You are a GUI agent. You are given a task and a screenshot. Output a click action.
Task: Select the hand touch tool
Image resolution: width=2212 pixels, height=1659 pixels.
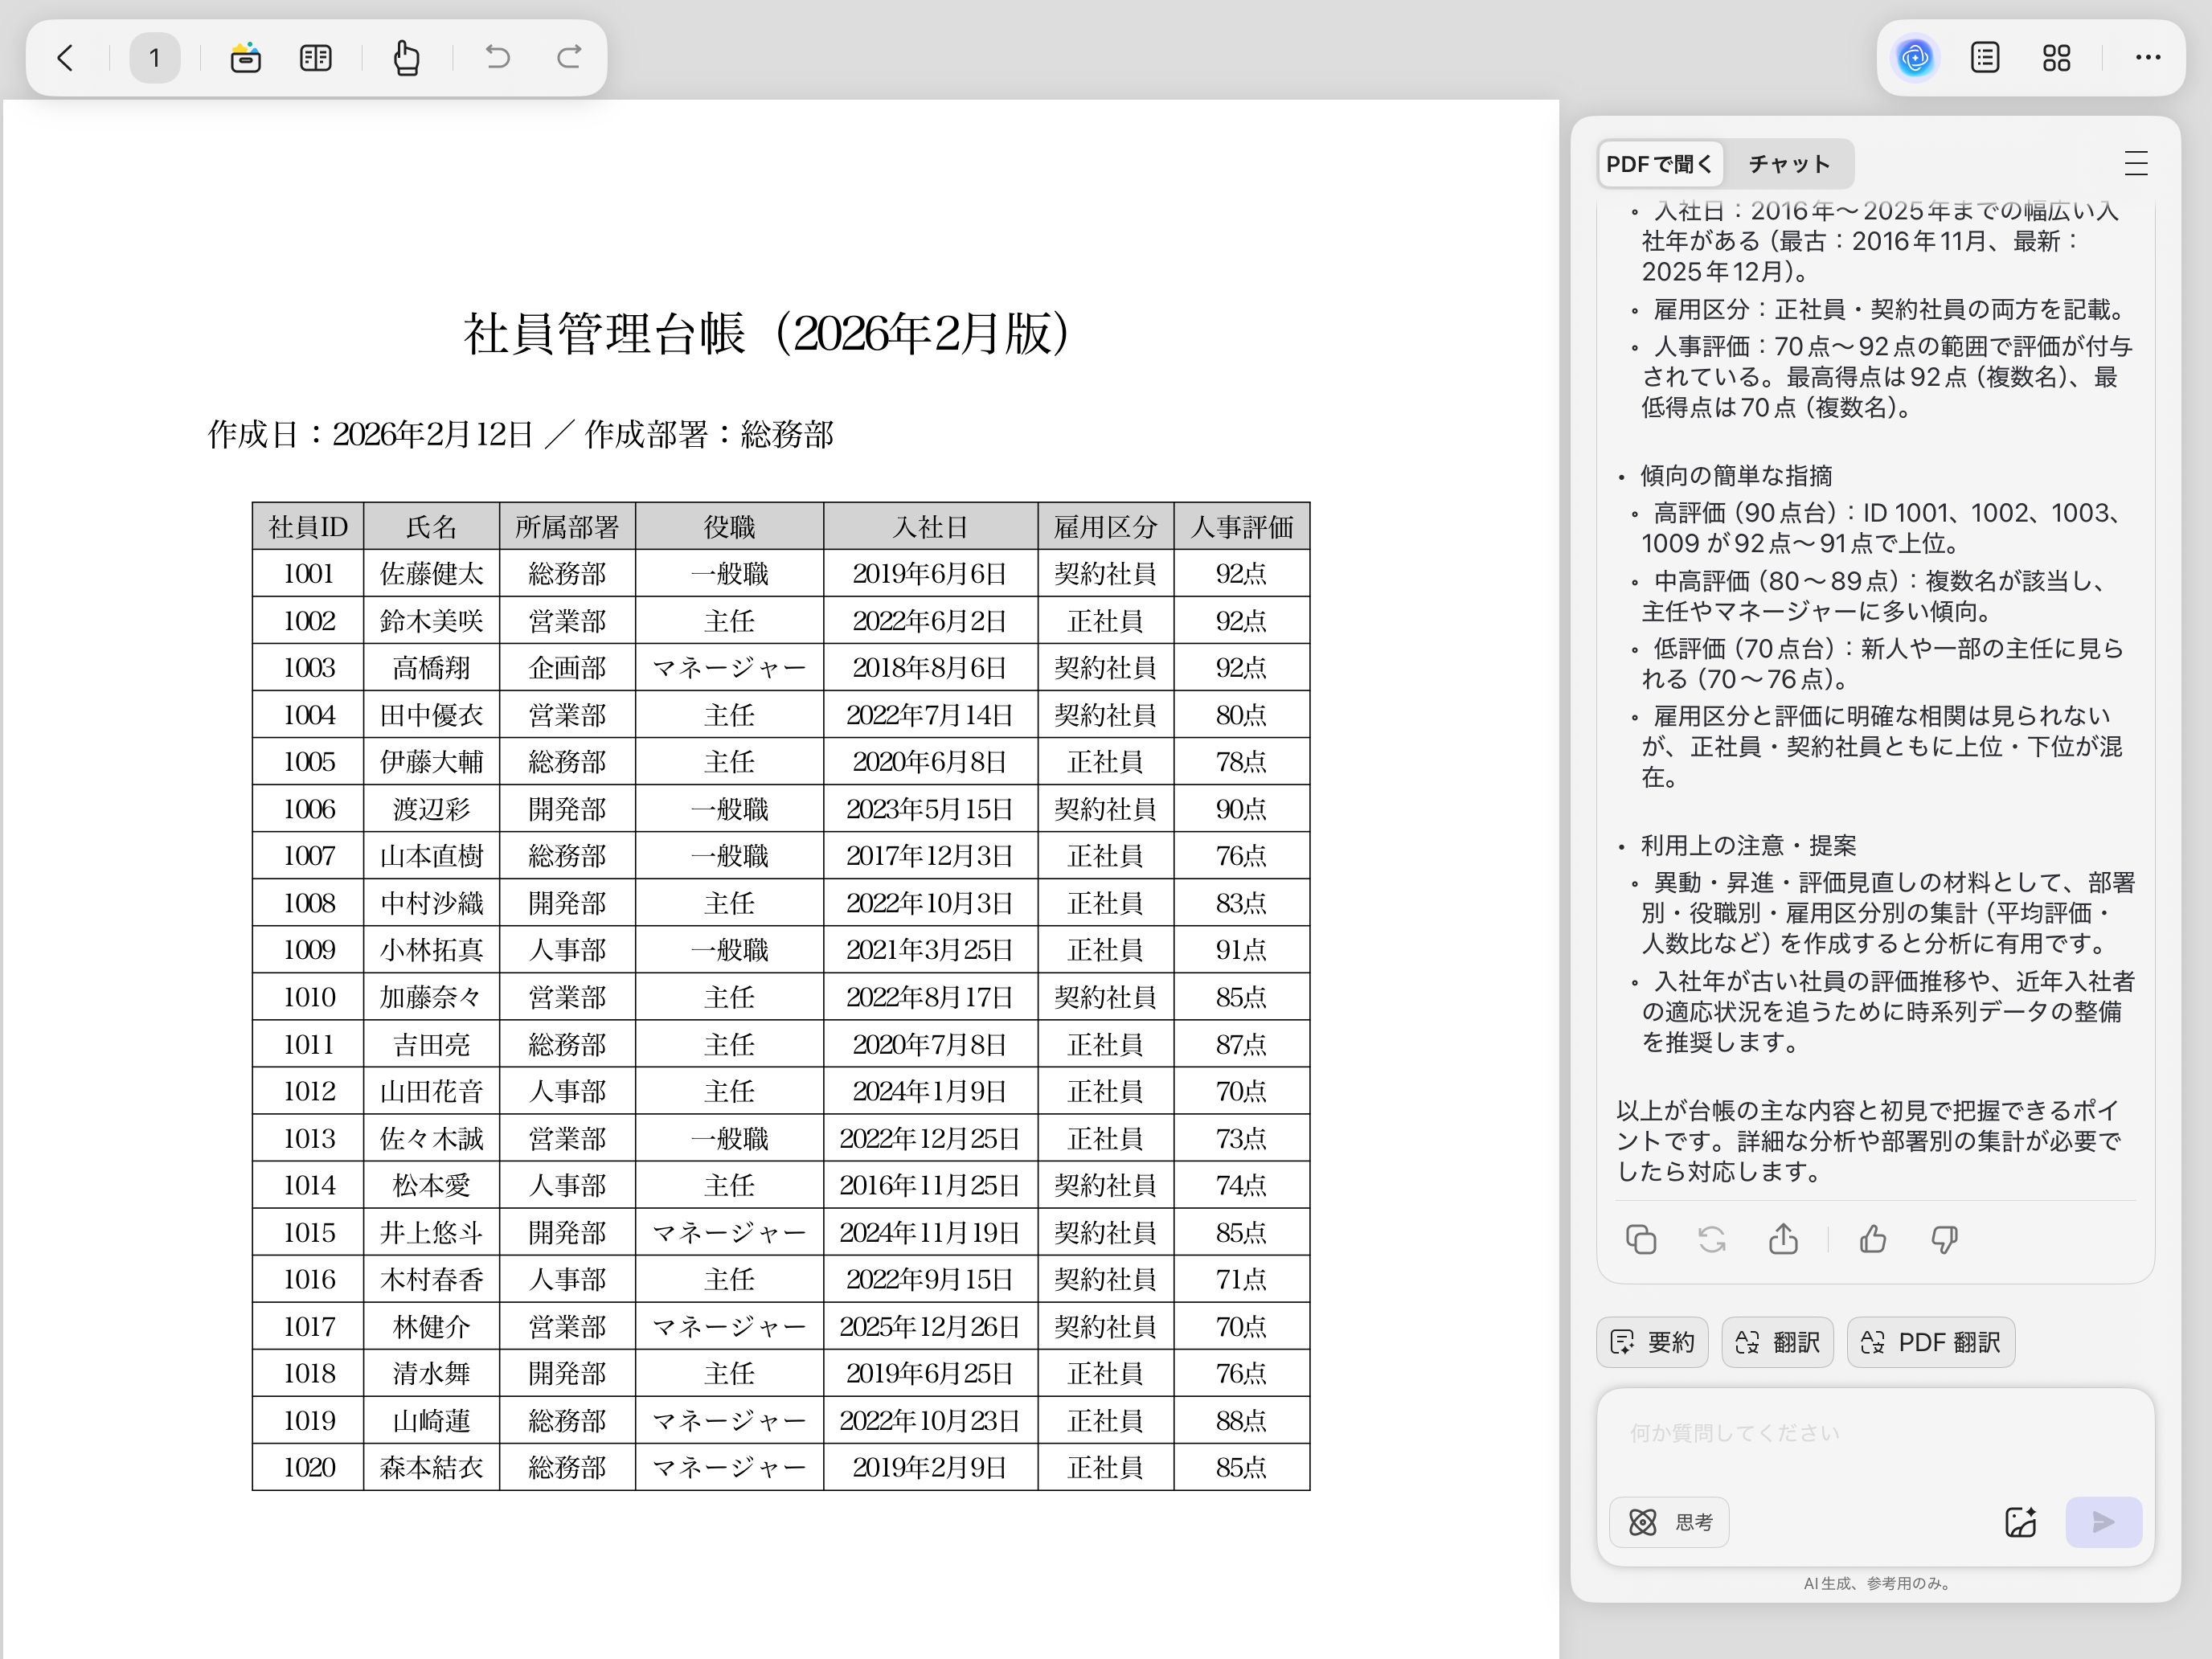406,58
